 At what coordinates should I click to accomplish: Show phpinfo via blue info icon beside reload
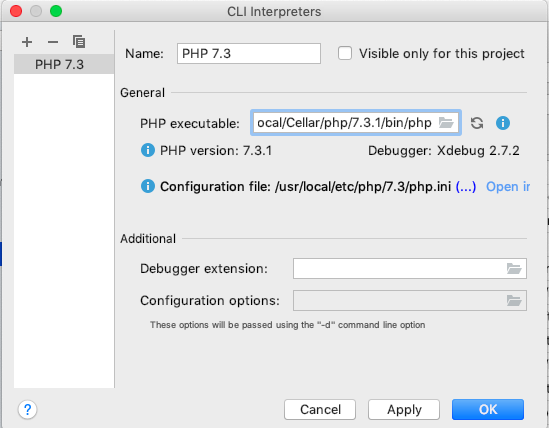503,123
